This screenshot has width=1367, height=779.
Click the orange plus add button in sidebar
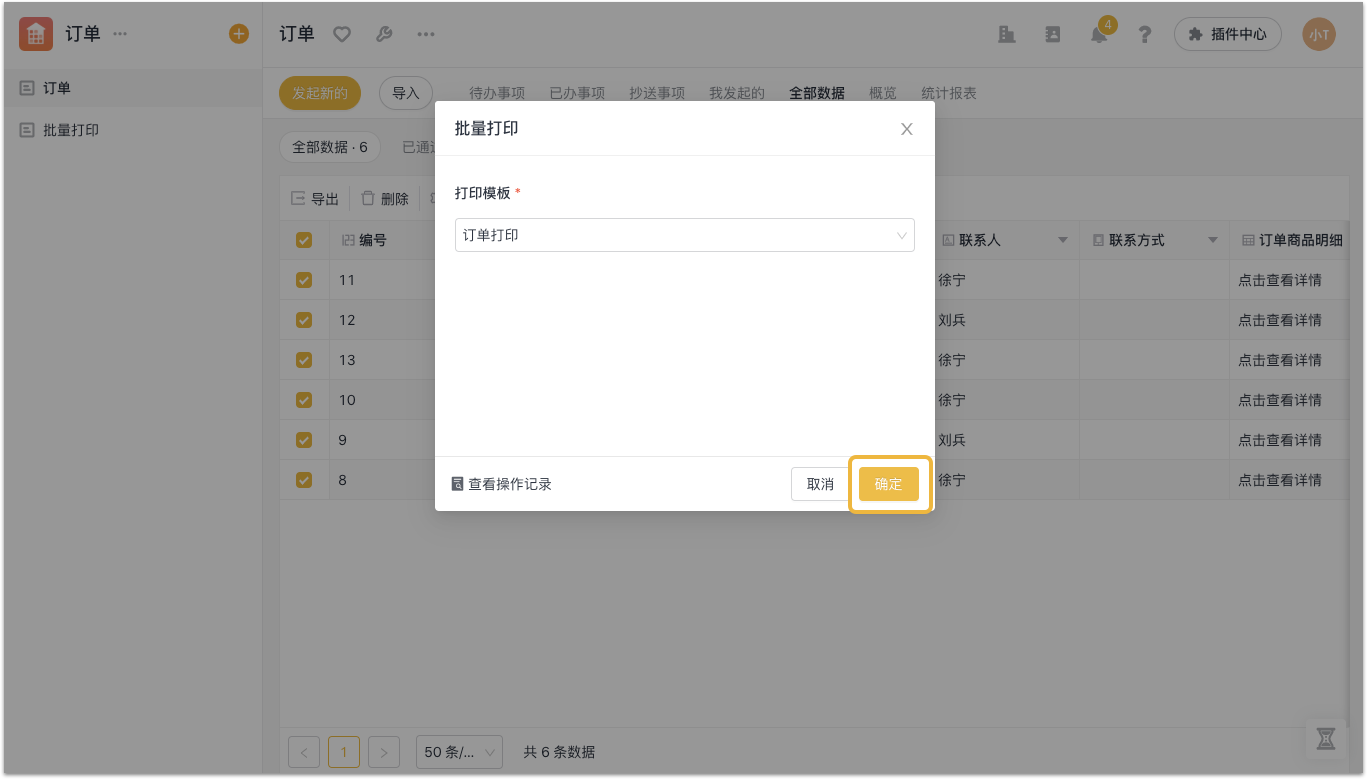[239, 34]
